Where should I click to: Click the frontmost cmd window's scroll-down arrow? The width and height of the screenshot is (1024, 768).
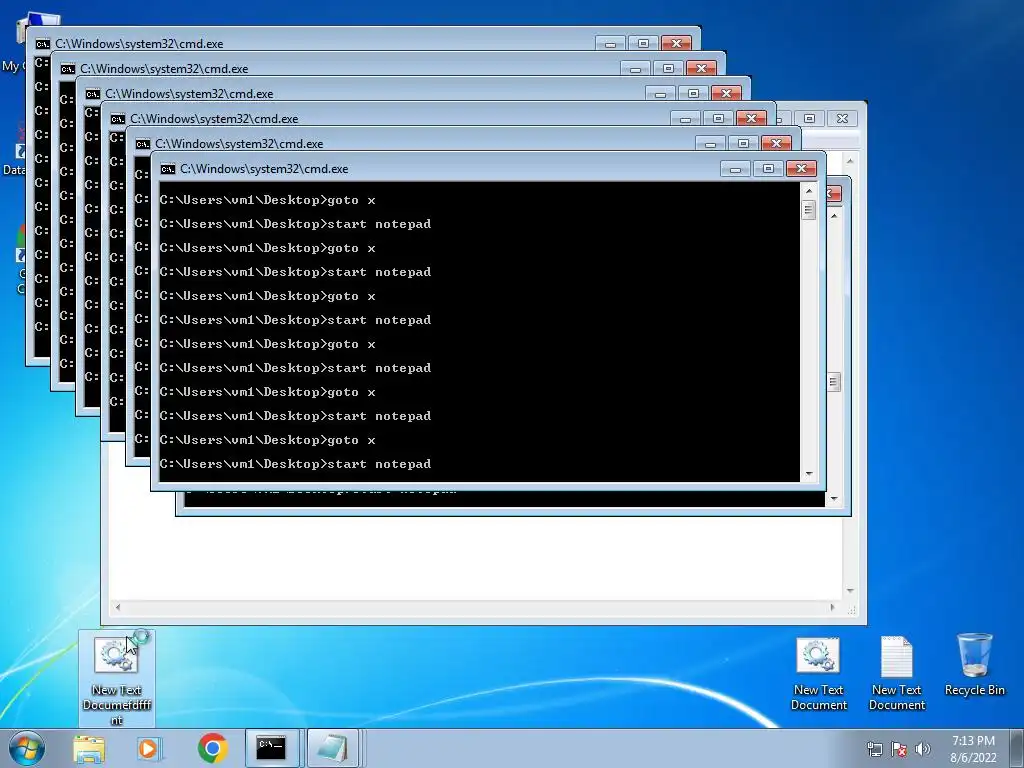(x=808, y=474)
